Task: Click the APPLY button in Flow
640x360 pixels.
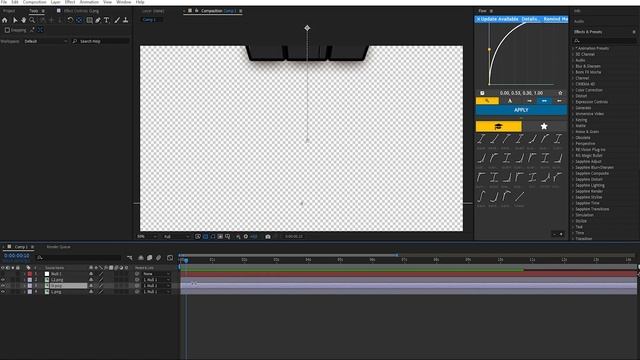Action: pos(521,110)
